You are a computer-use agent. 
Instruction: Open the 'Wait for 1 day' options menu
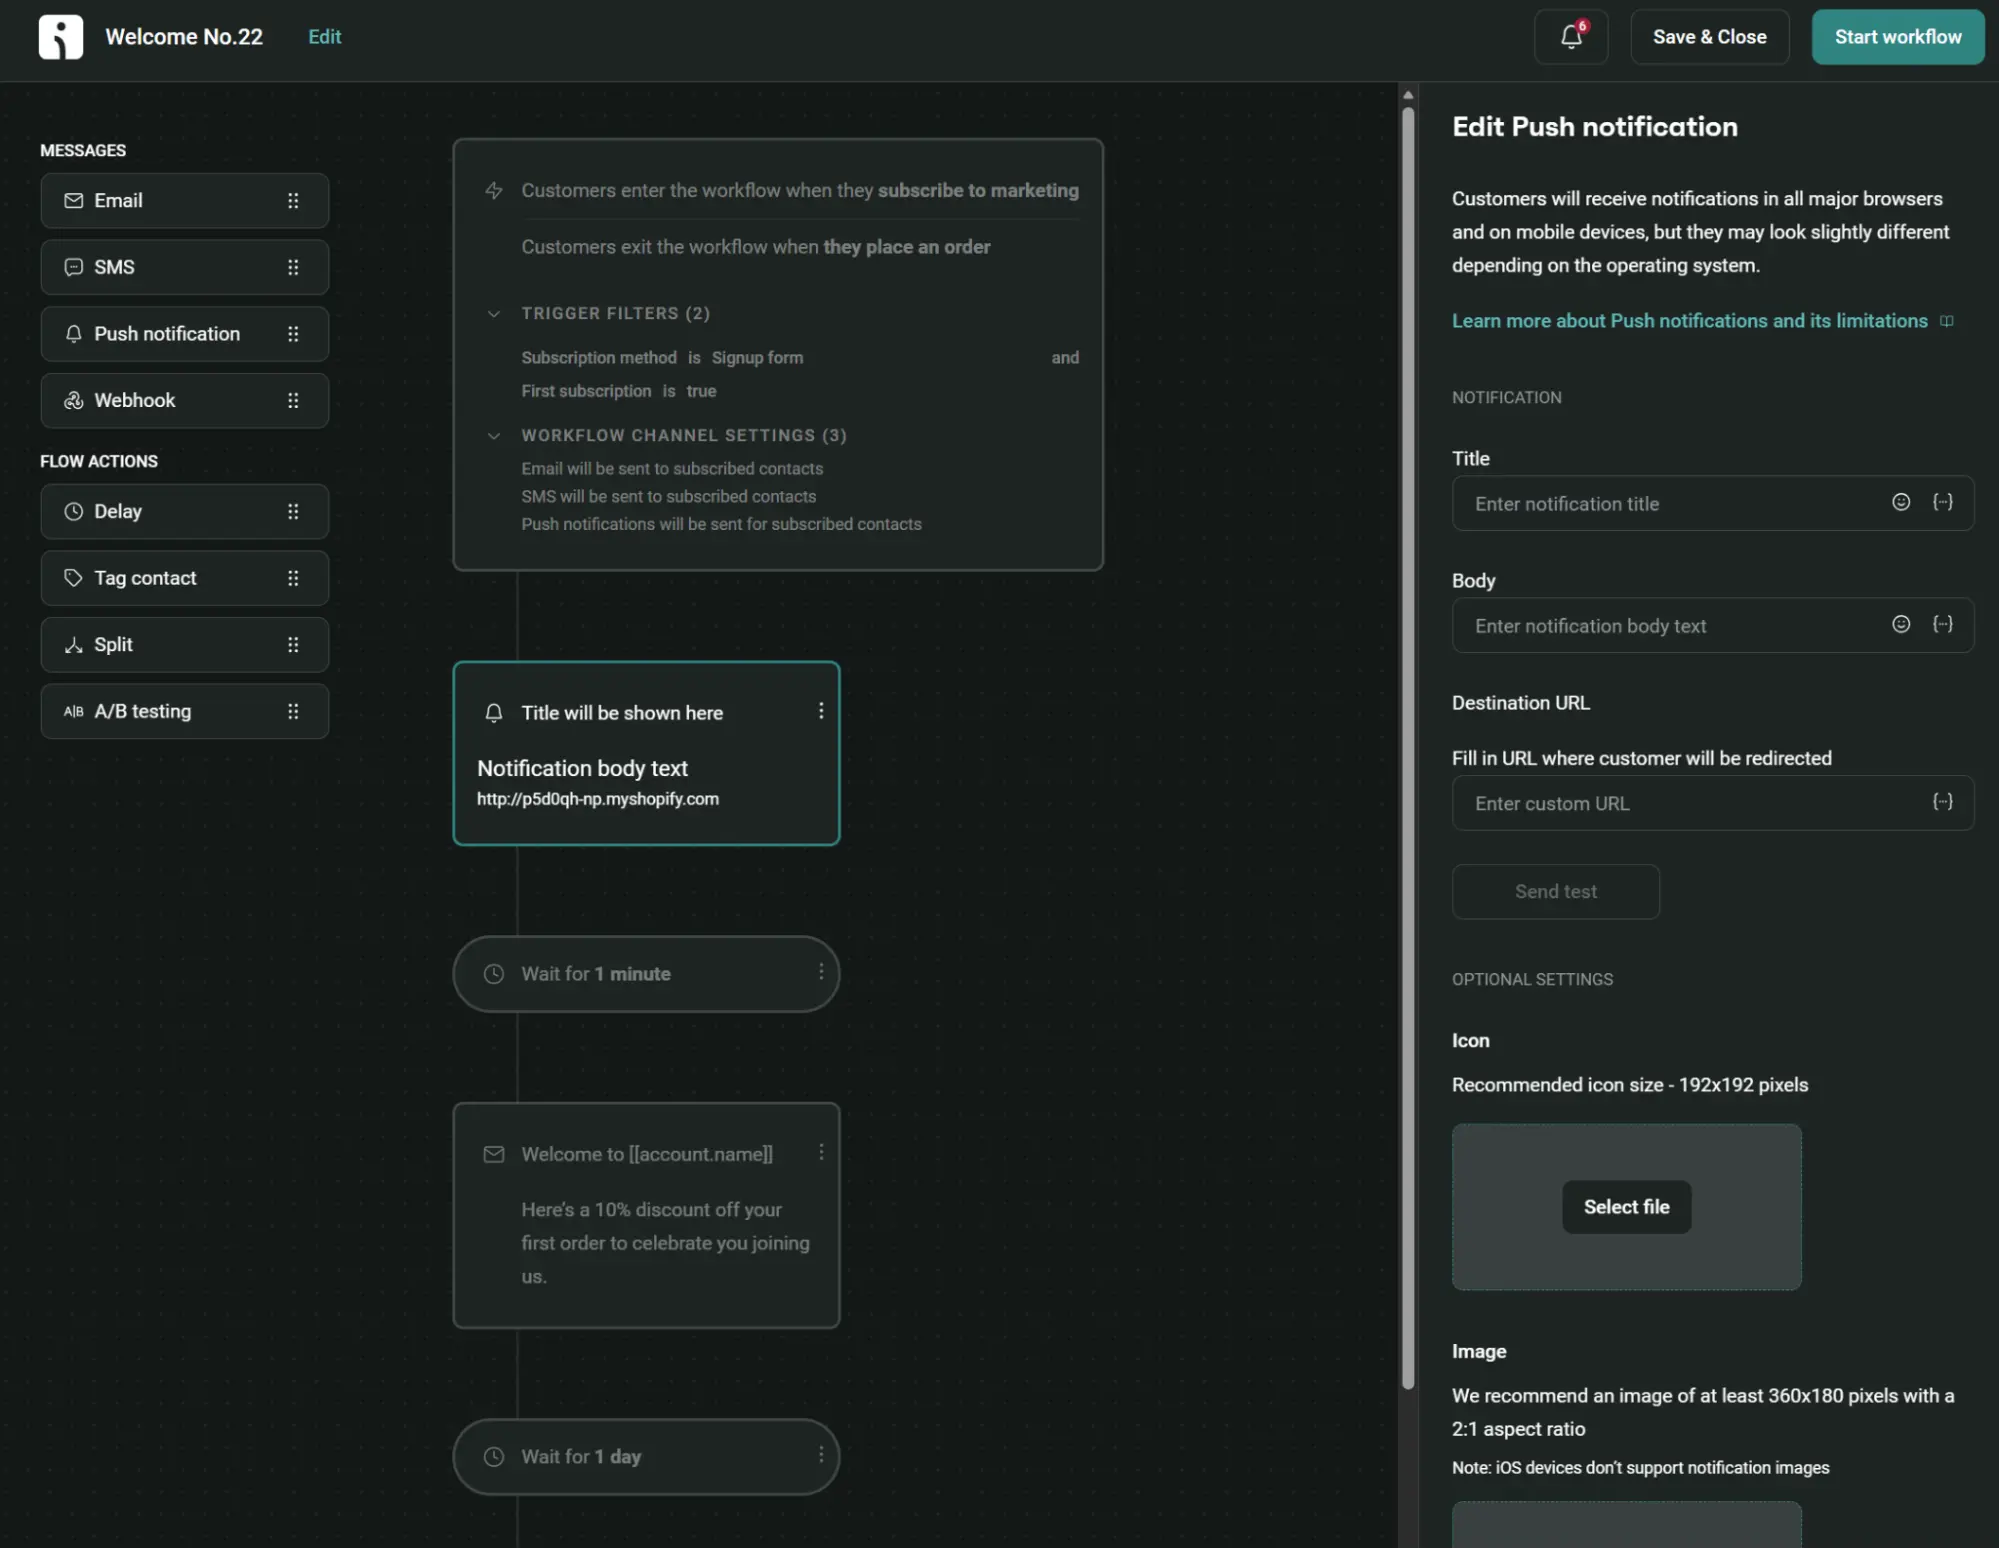pyautogui.click(x=821, y=1455)
